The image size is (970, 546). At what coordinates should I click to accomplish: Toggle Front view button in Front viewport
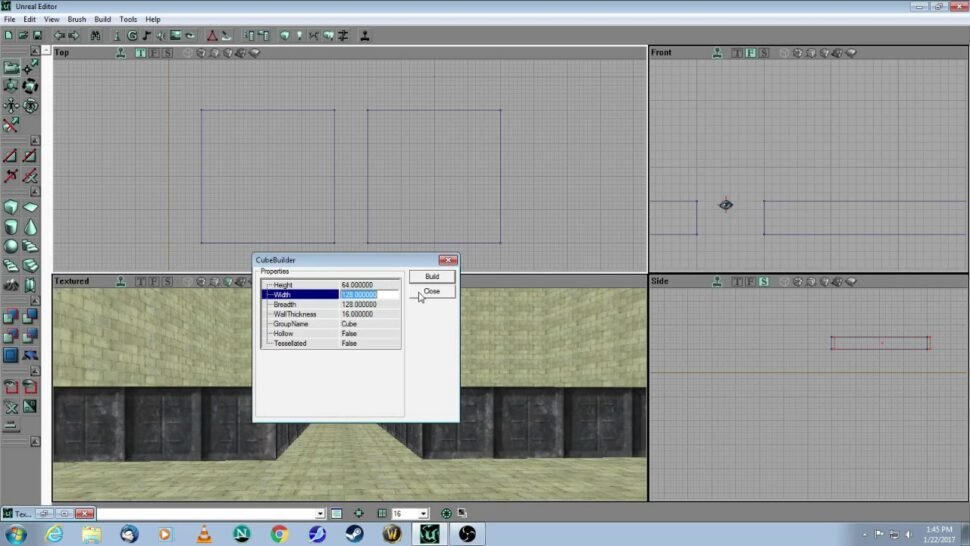click(750, 53)
